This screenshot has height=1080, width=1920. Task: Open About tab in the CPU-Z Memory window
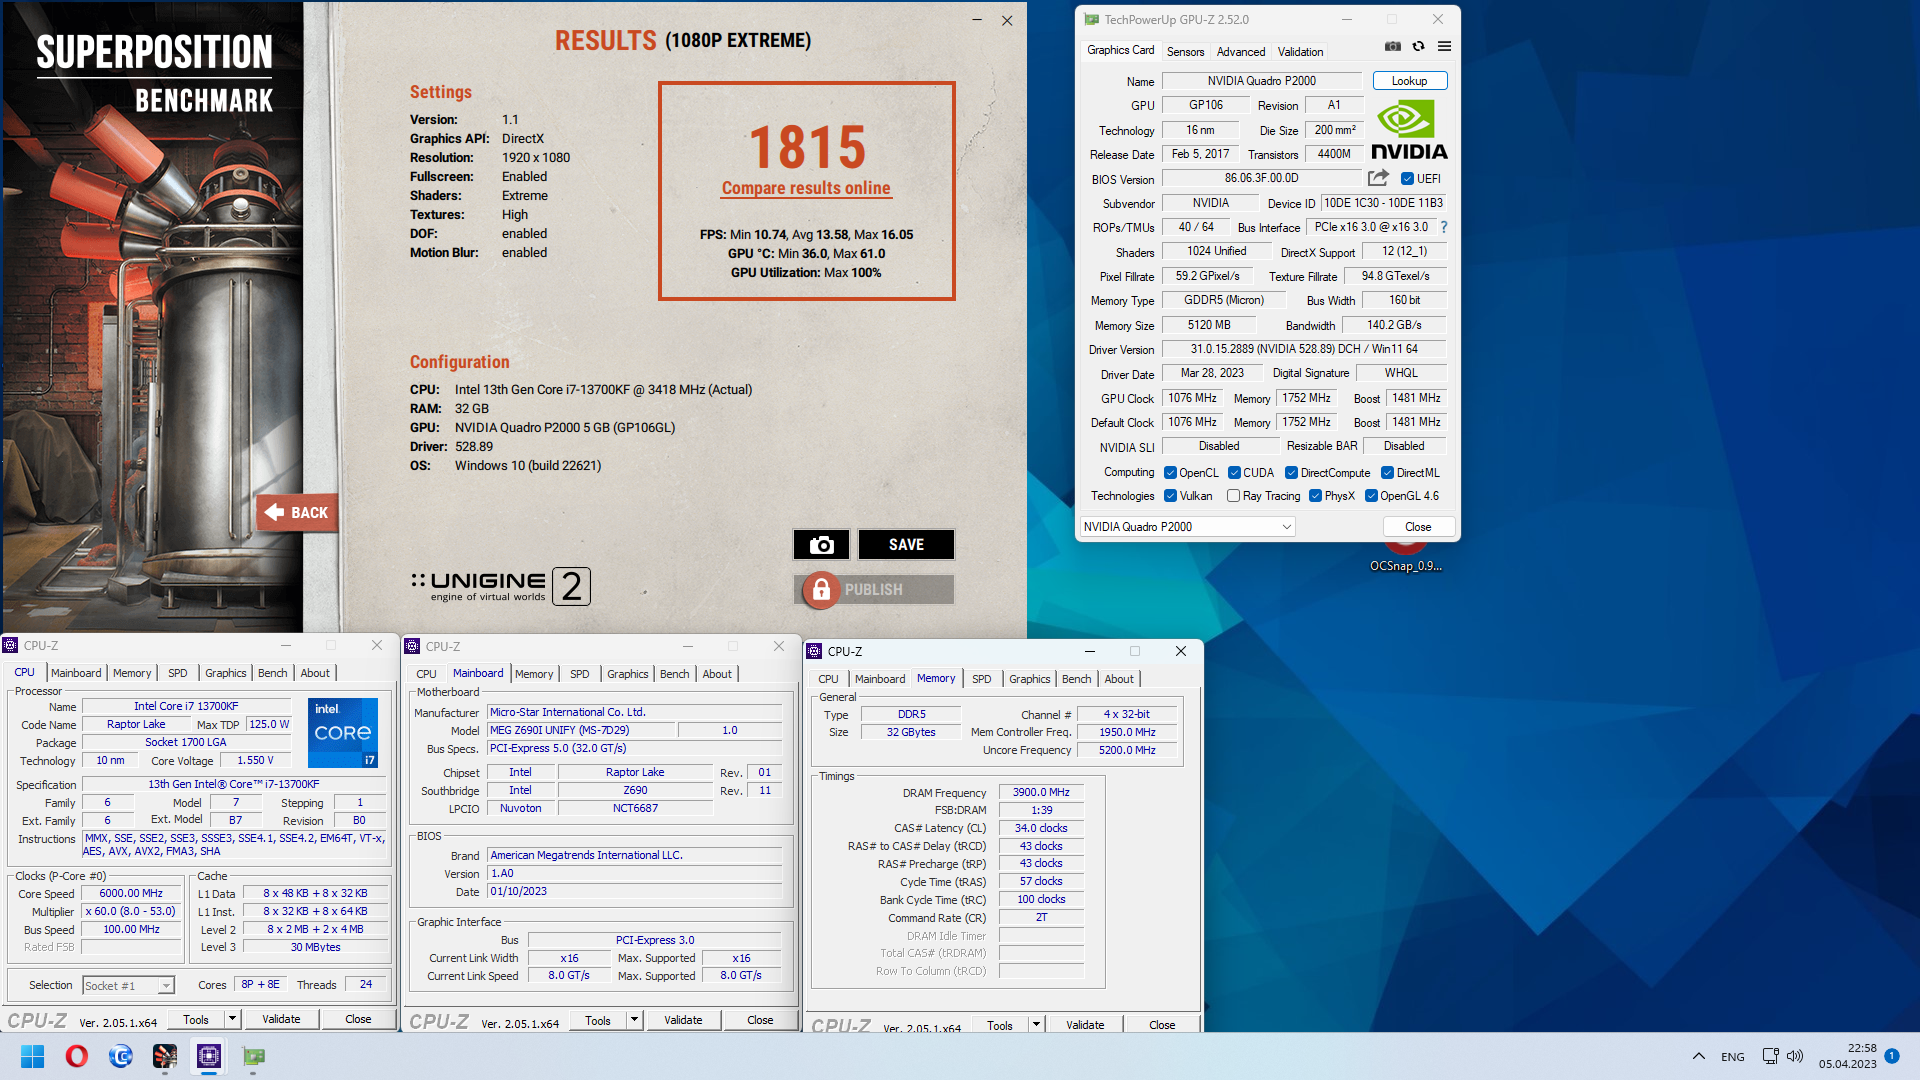(1119, 679)
